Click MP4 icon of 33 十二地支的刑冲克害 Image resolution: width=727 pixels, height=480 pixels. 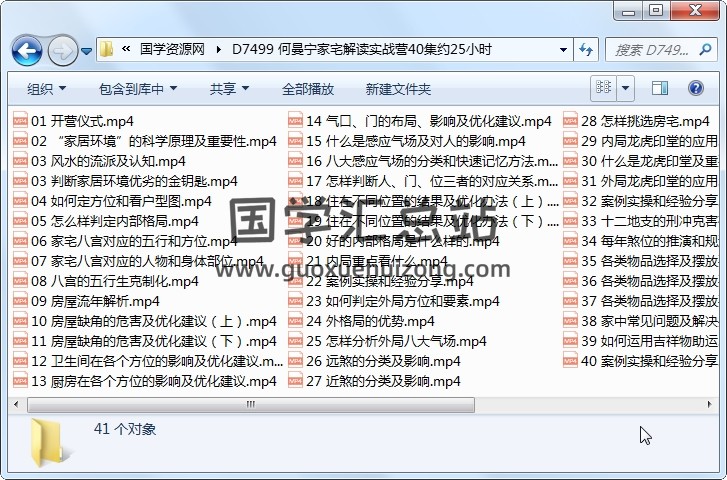point(570,221)
